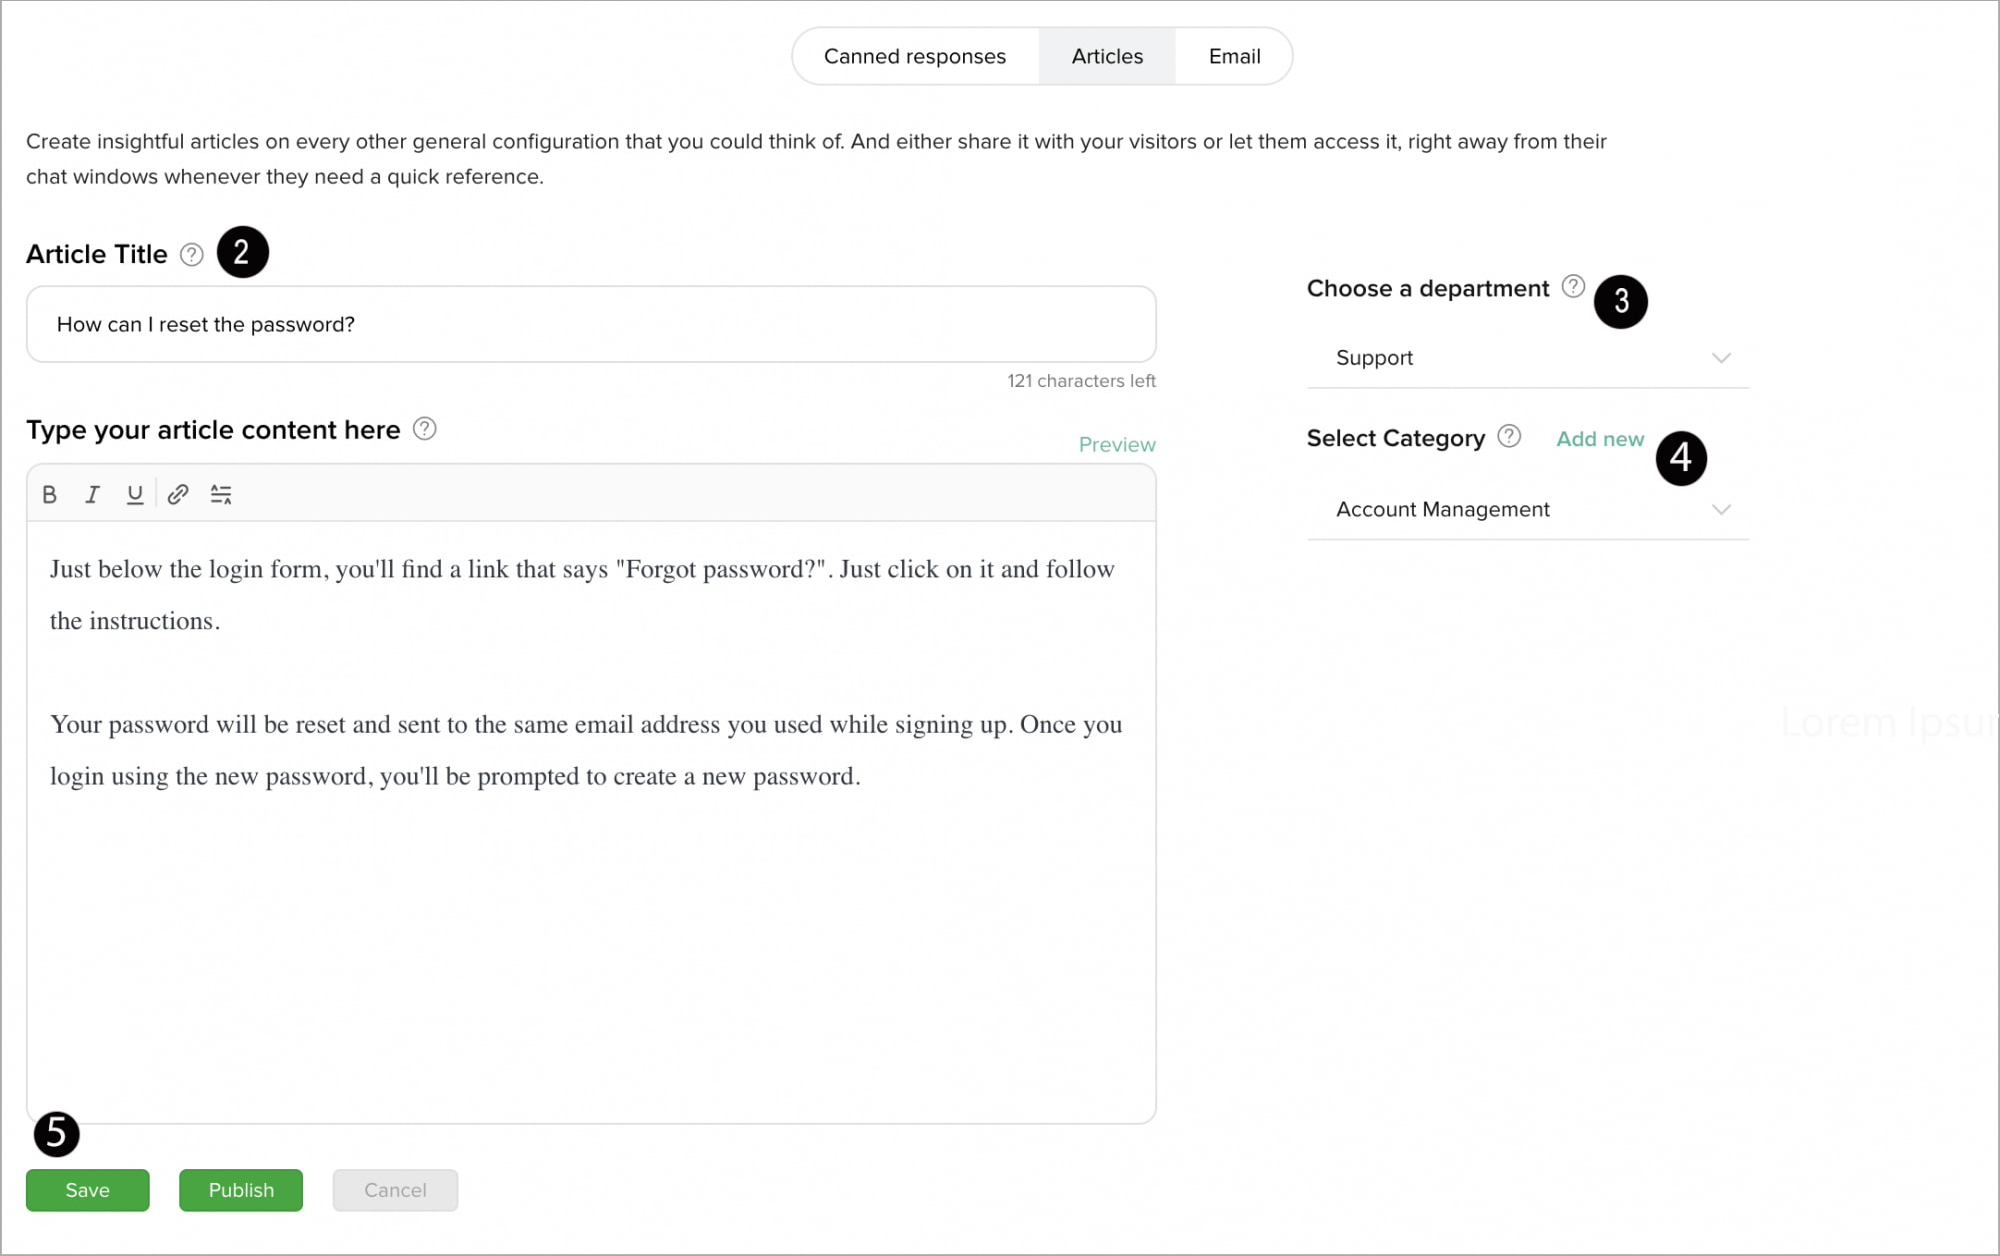Publish the article
Viewport: 2000px width, 1256px height.
click(x=241, y=1190)
